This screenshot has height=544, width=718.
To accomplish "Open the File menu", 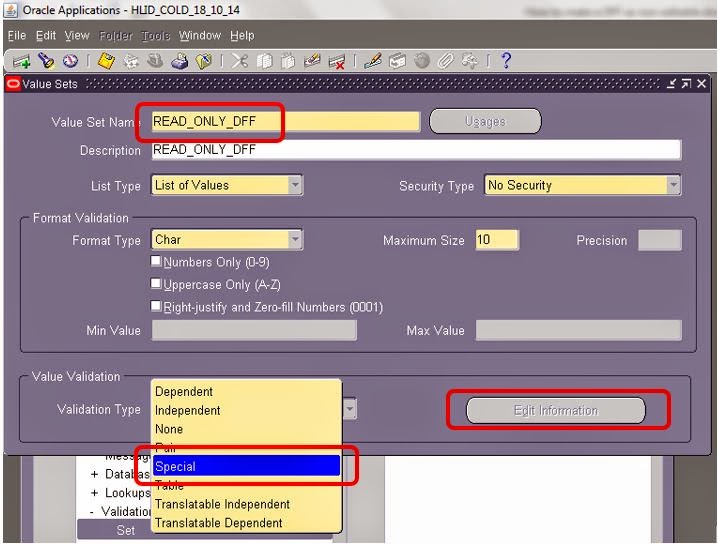I will tap(17, 35).
